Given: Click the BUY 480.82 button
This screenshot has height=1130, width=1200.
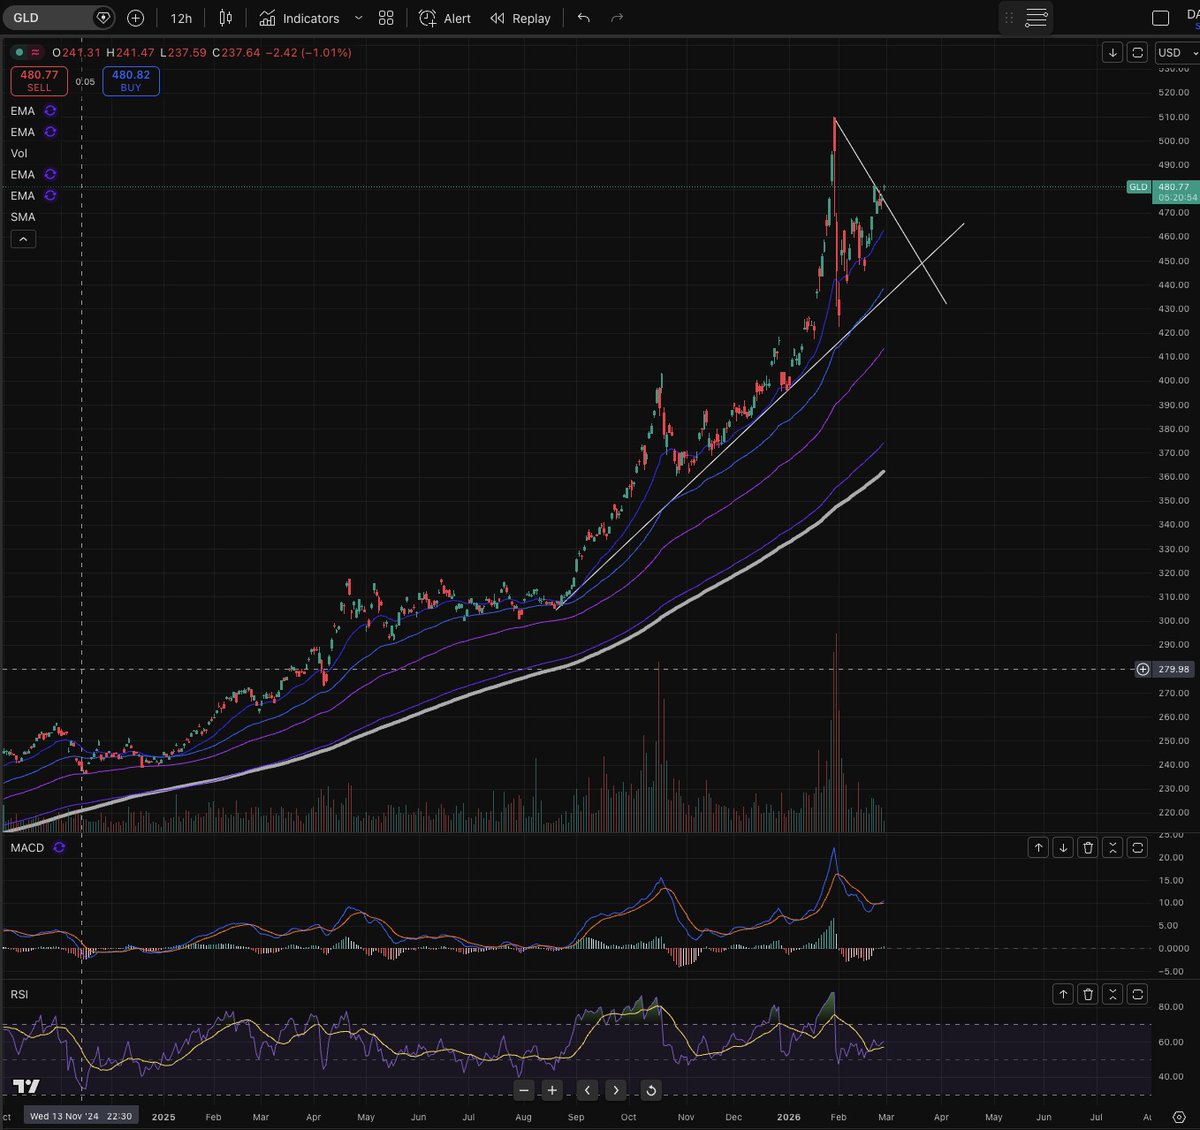Looking at the screenshot, I should (130, 80).
